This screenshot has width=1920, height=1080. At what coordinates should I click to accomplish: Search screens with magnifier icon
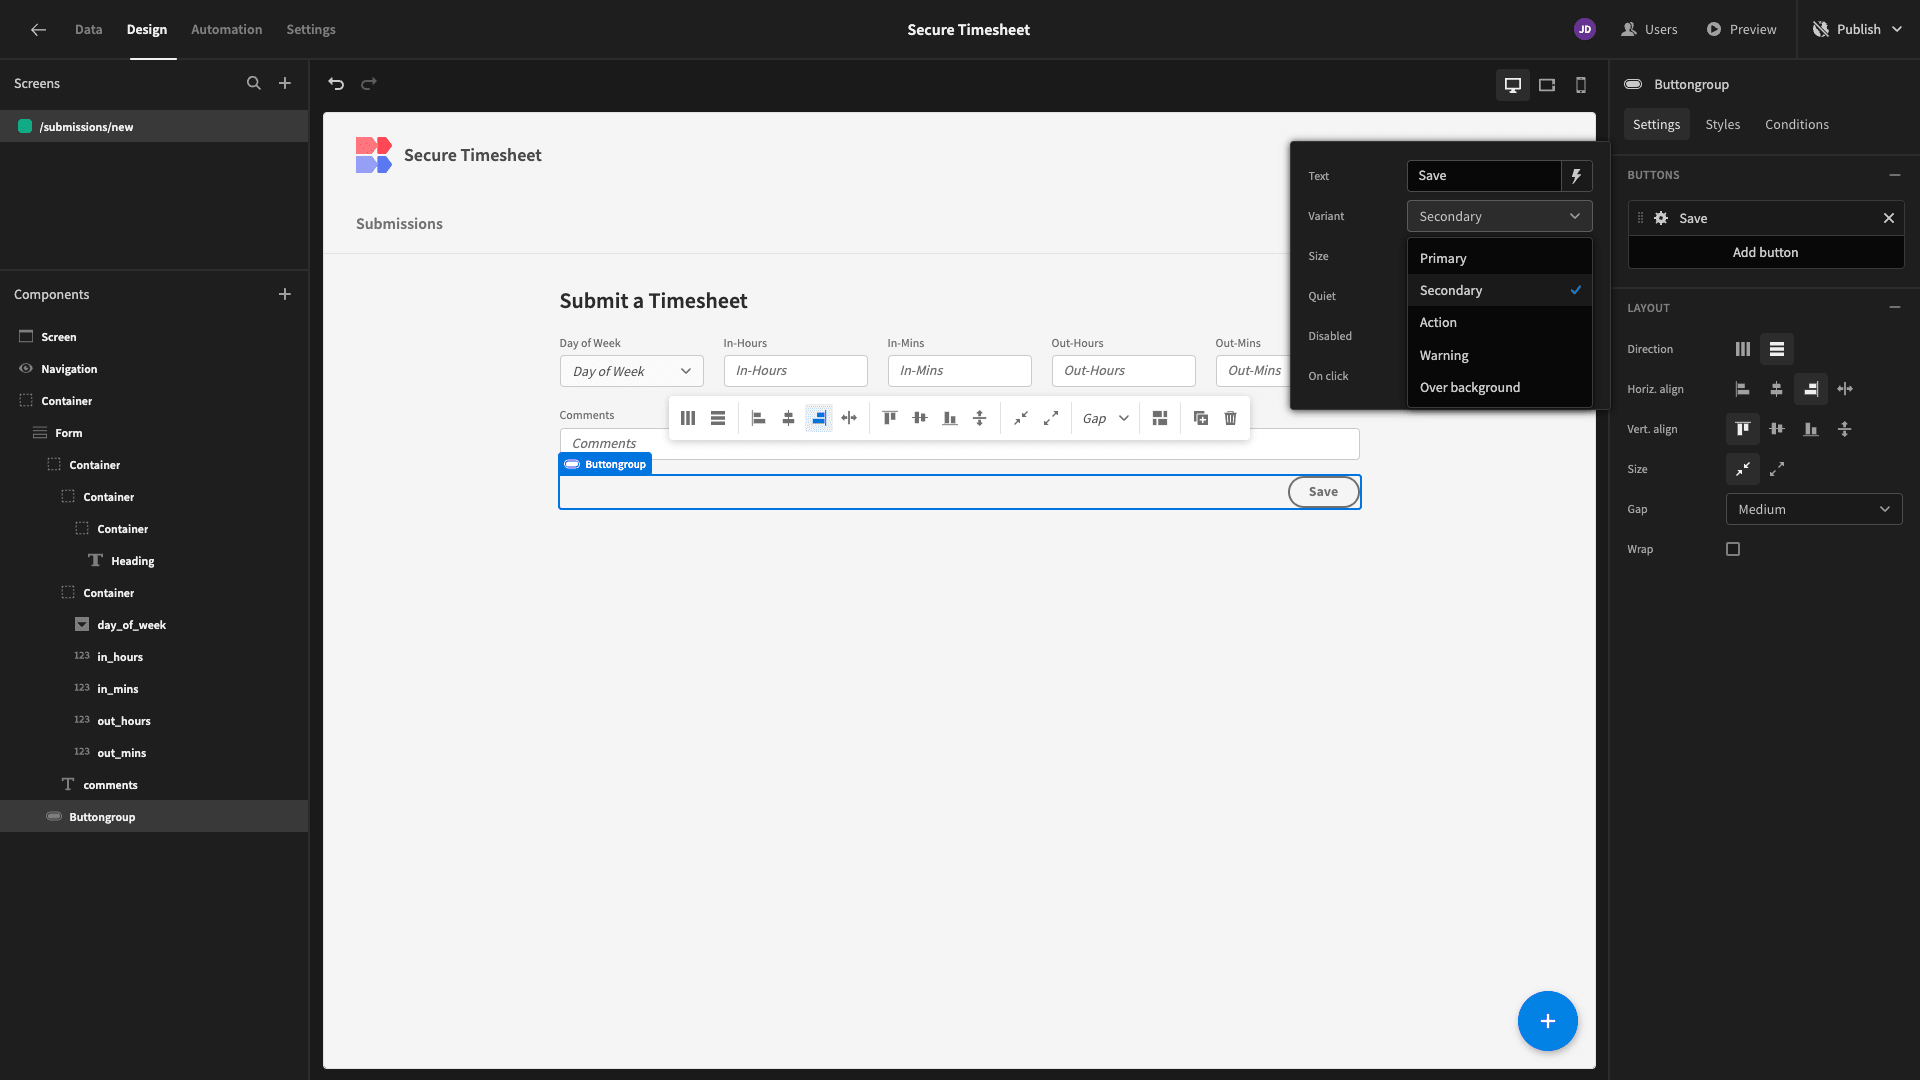click(x=254, y=84)
